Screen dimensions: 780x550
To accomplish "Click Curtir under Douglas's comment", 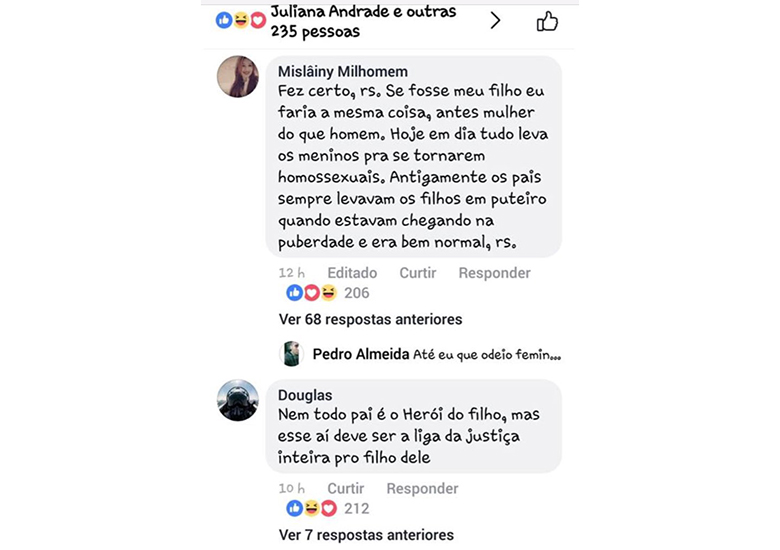I will click(346, 488).
